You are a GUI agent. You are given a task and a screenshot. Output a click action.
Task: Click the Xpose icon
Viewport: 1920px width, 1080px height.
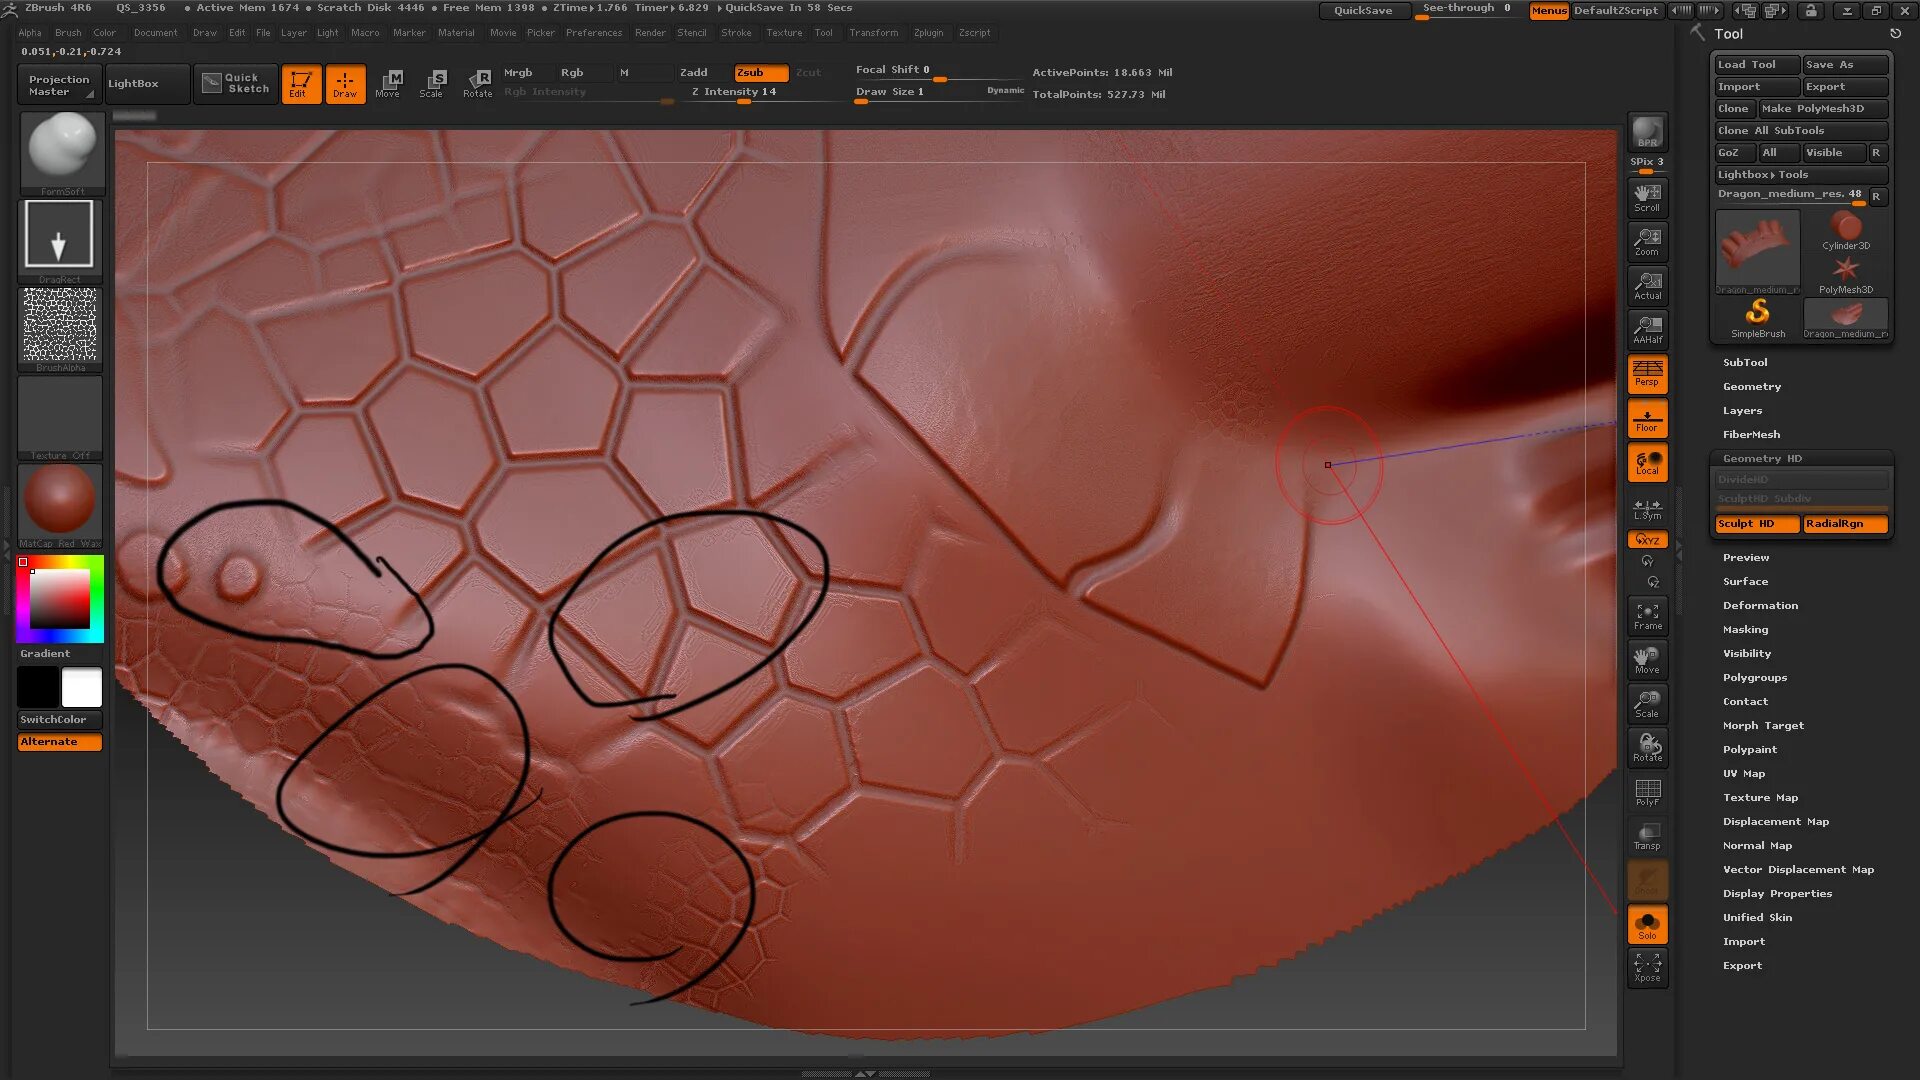1647,967
